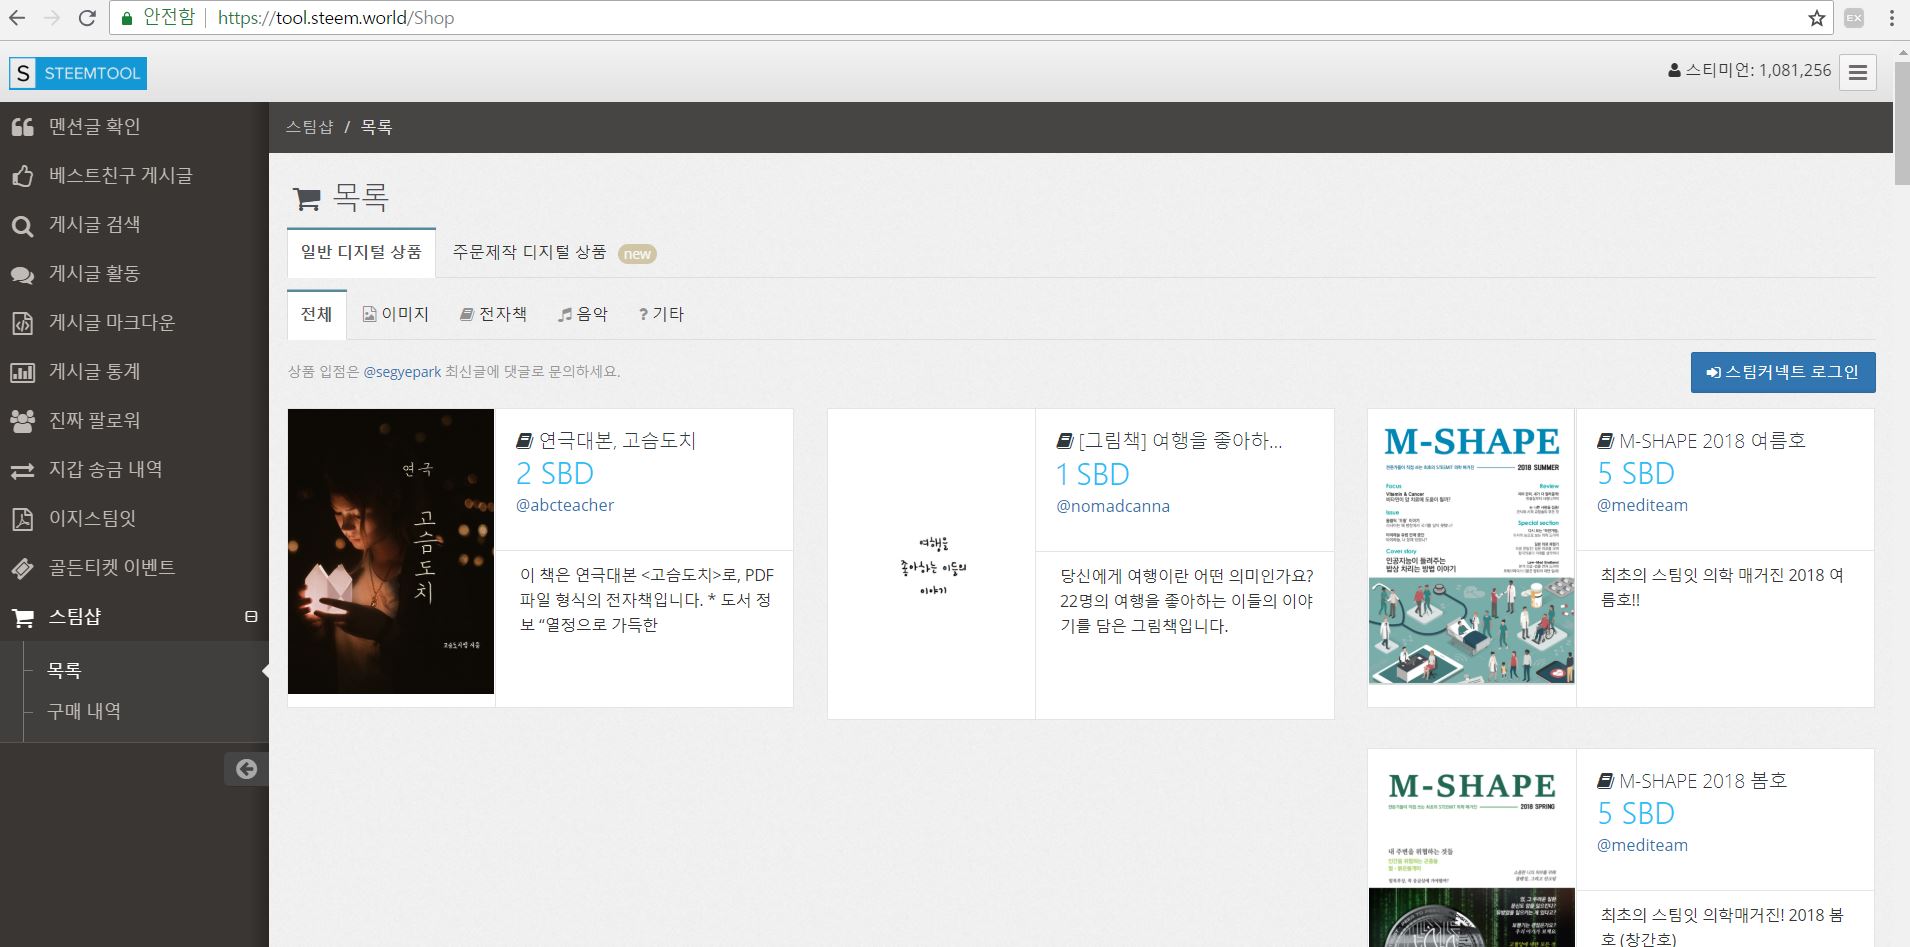The width and height of the screenshot is (1910, 947).
Task: Collapse the 스팀샵 submenu with minus toggle
Action: [x=251, y=617]
